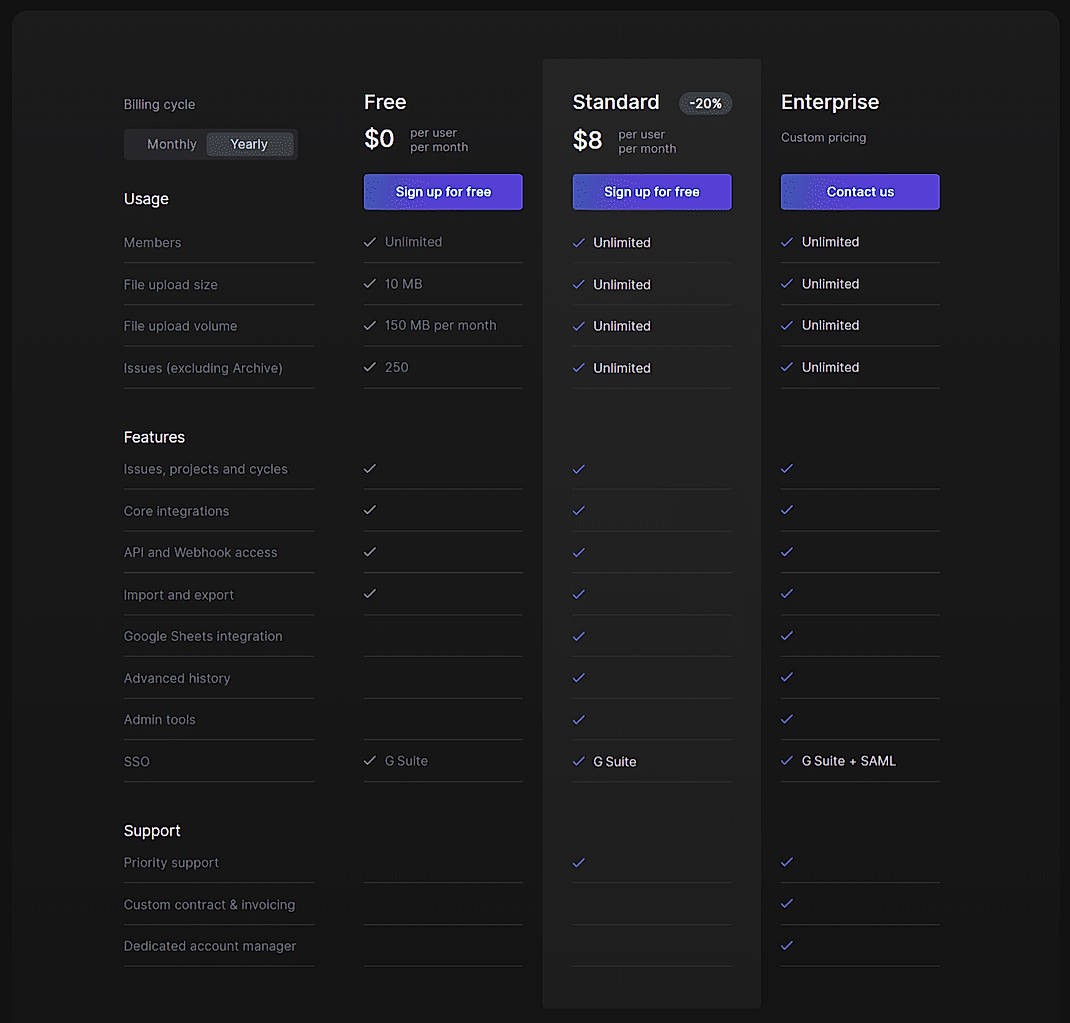Click the Usage section heading
Viewport: 1070px width, 1023px height.
tap(146, 198)
